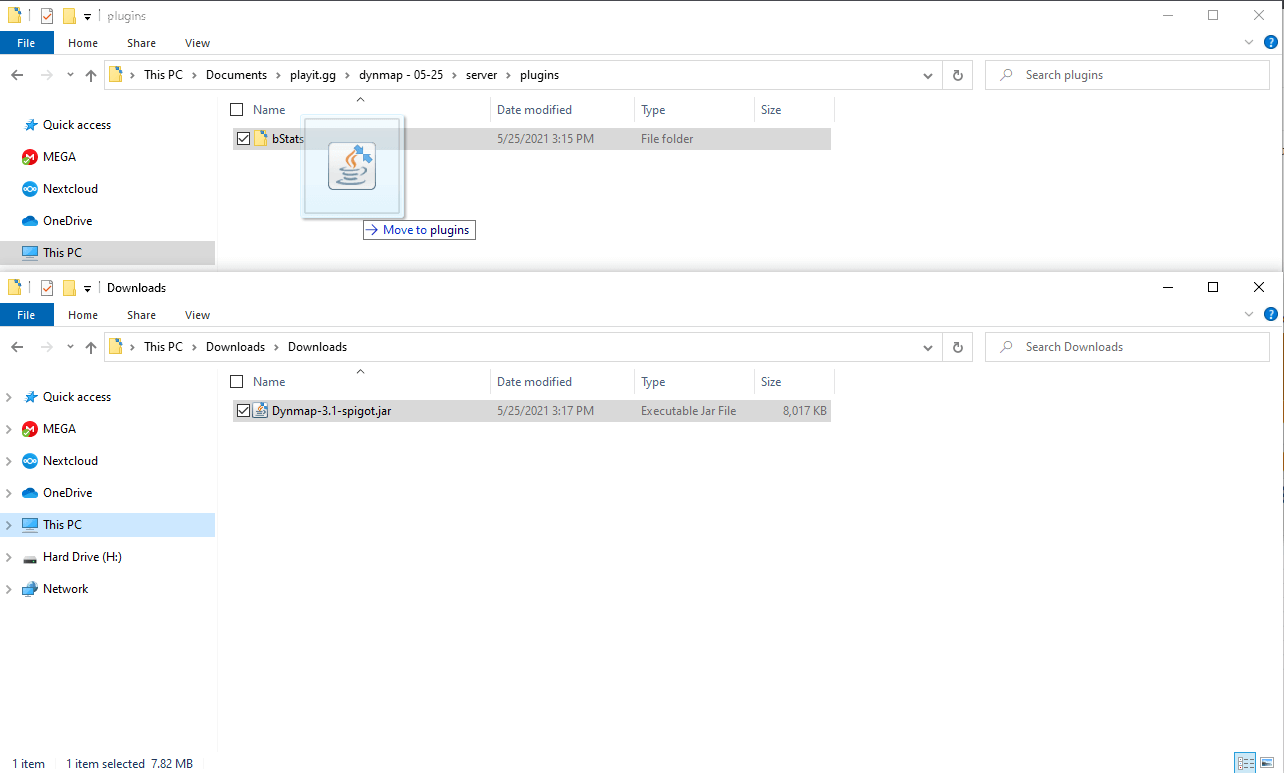Open the address bar history dropdown in plugins
This screenshot has width=1284, height=773.
click(x=928, y=75)
